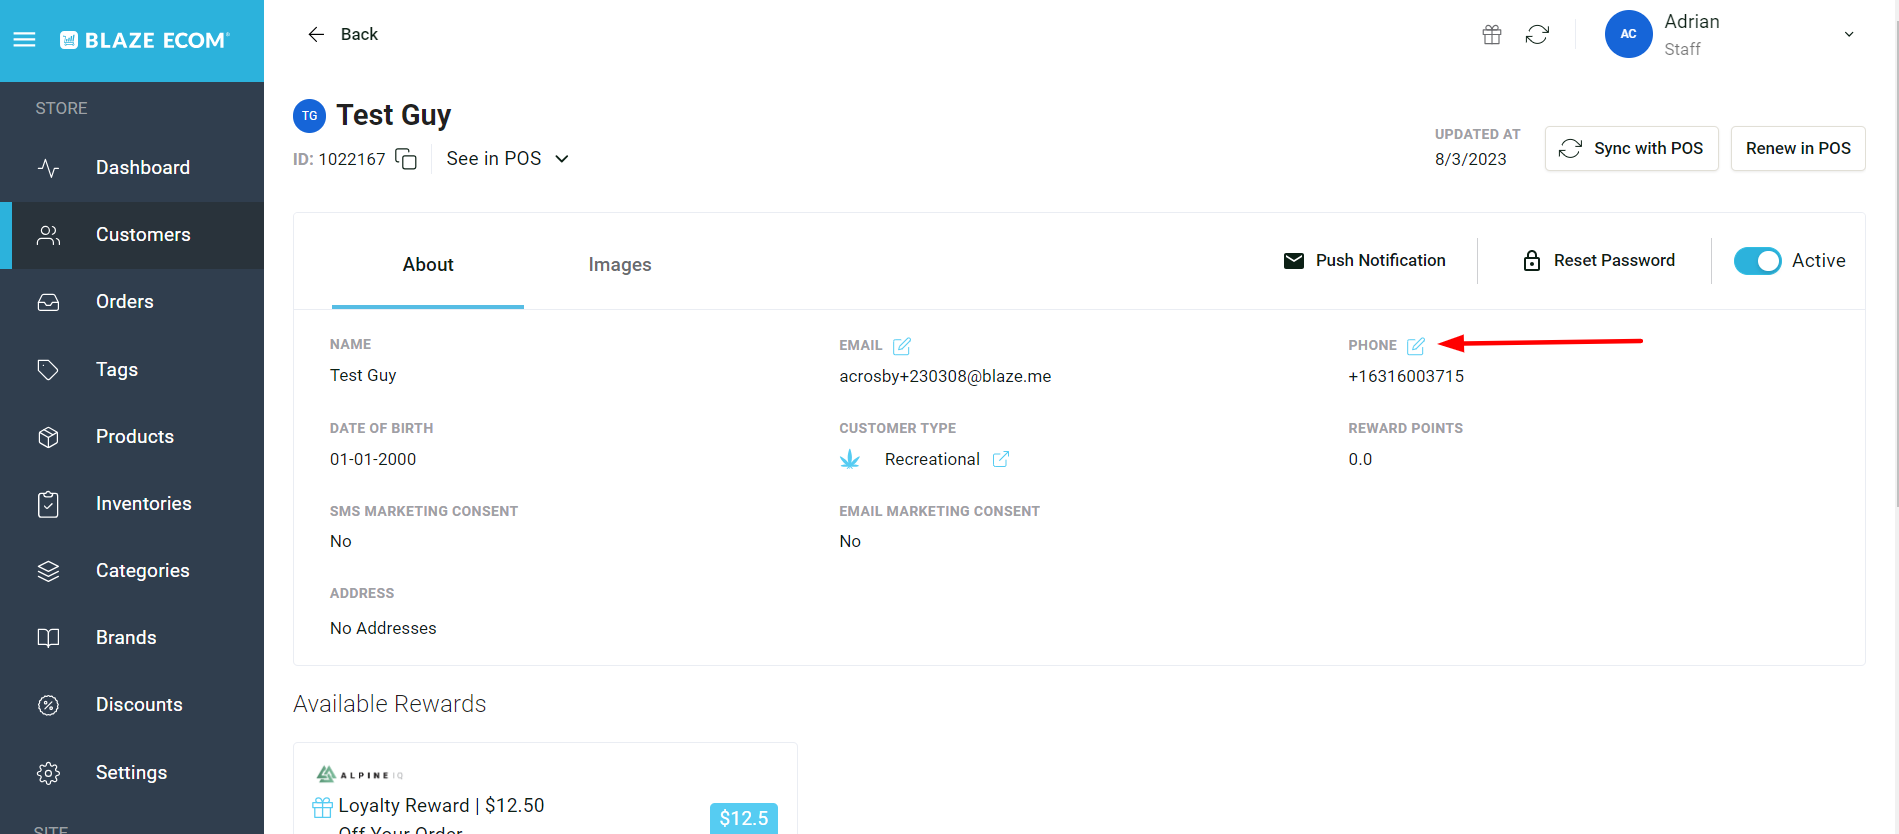The height and width of the screenshot is (834, 1899).
Task: Open customer type external link icon
Action: click(x=1000, y=459)
